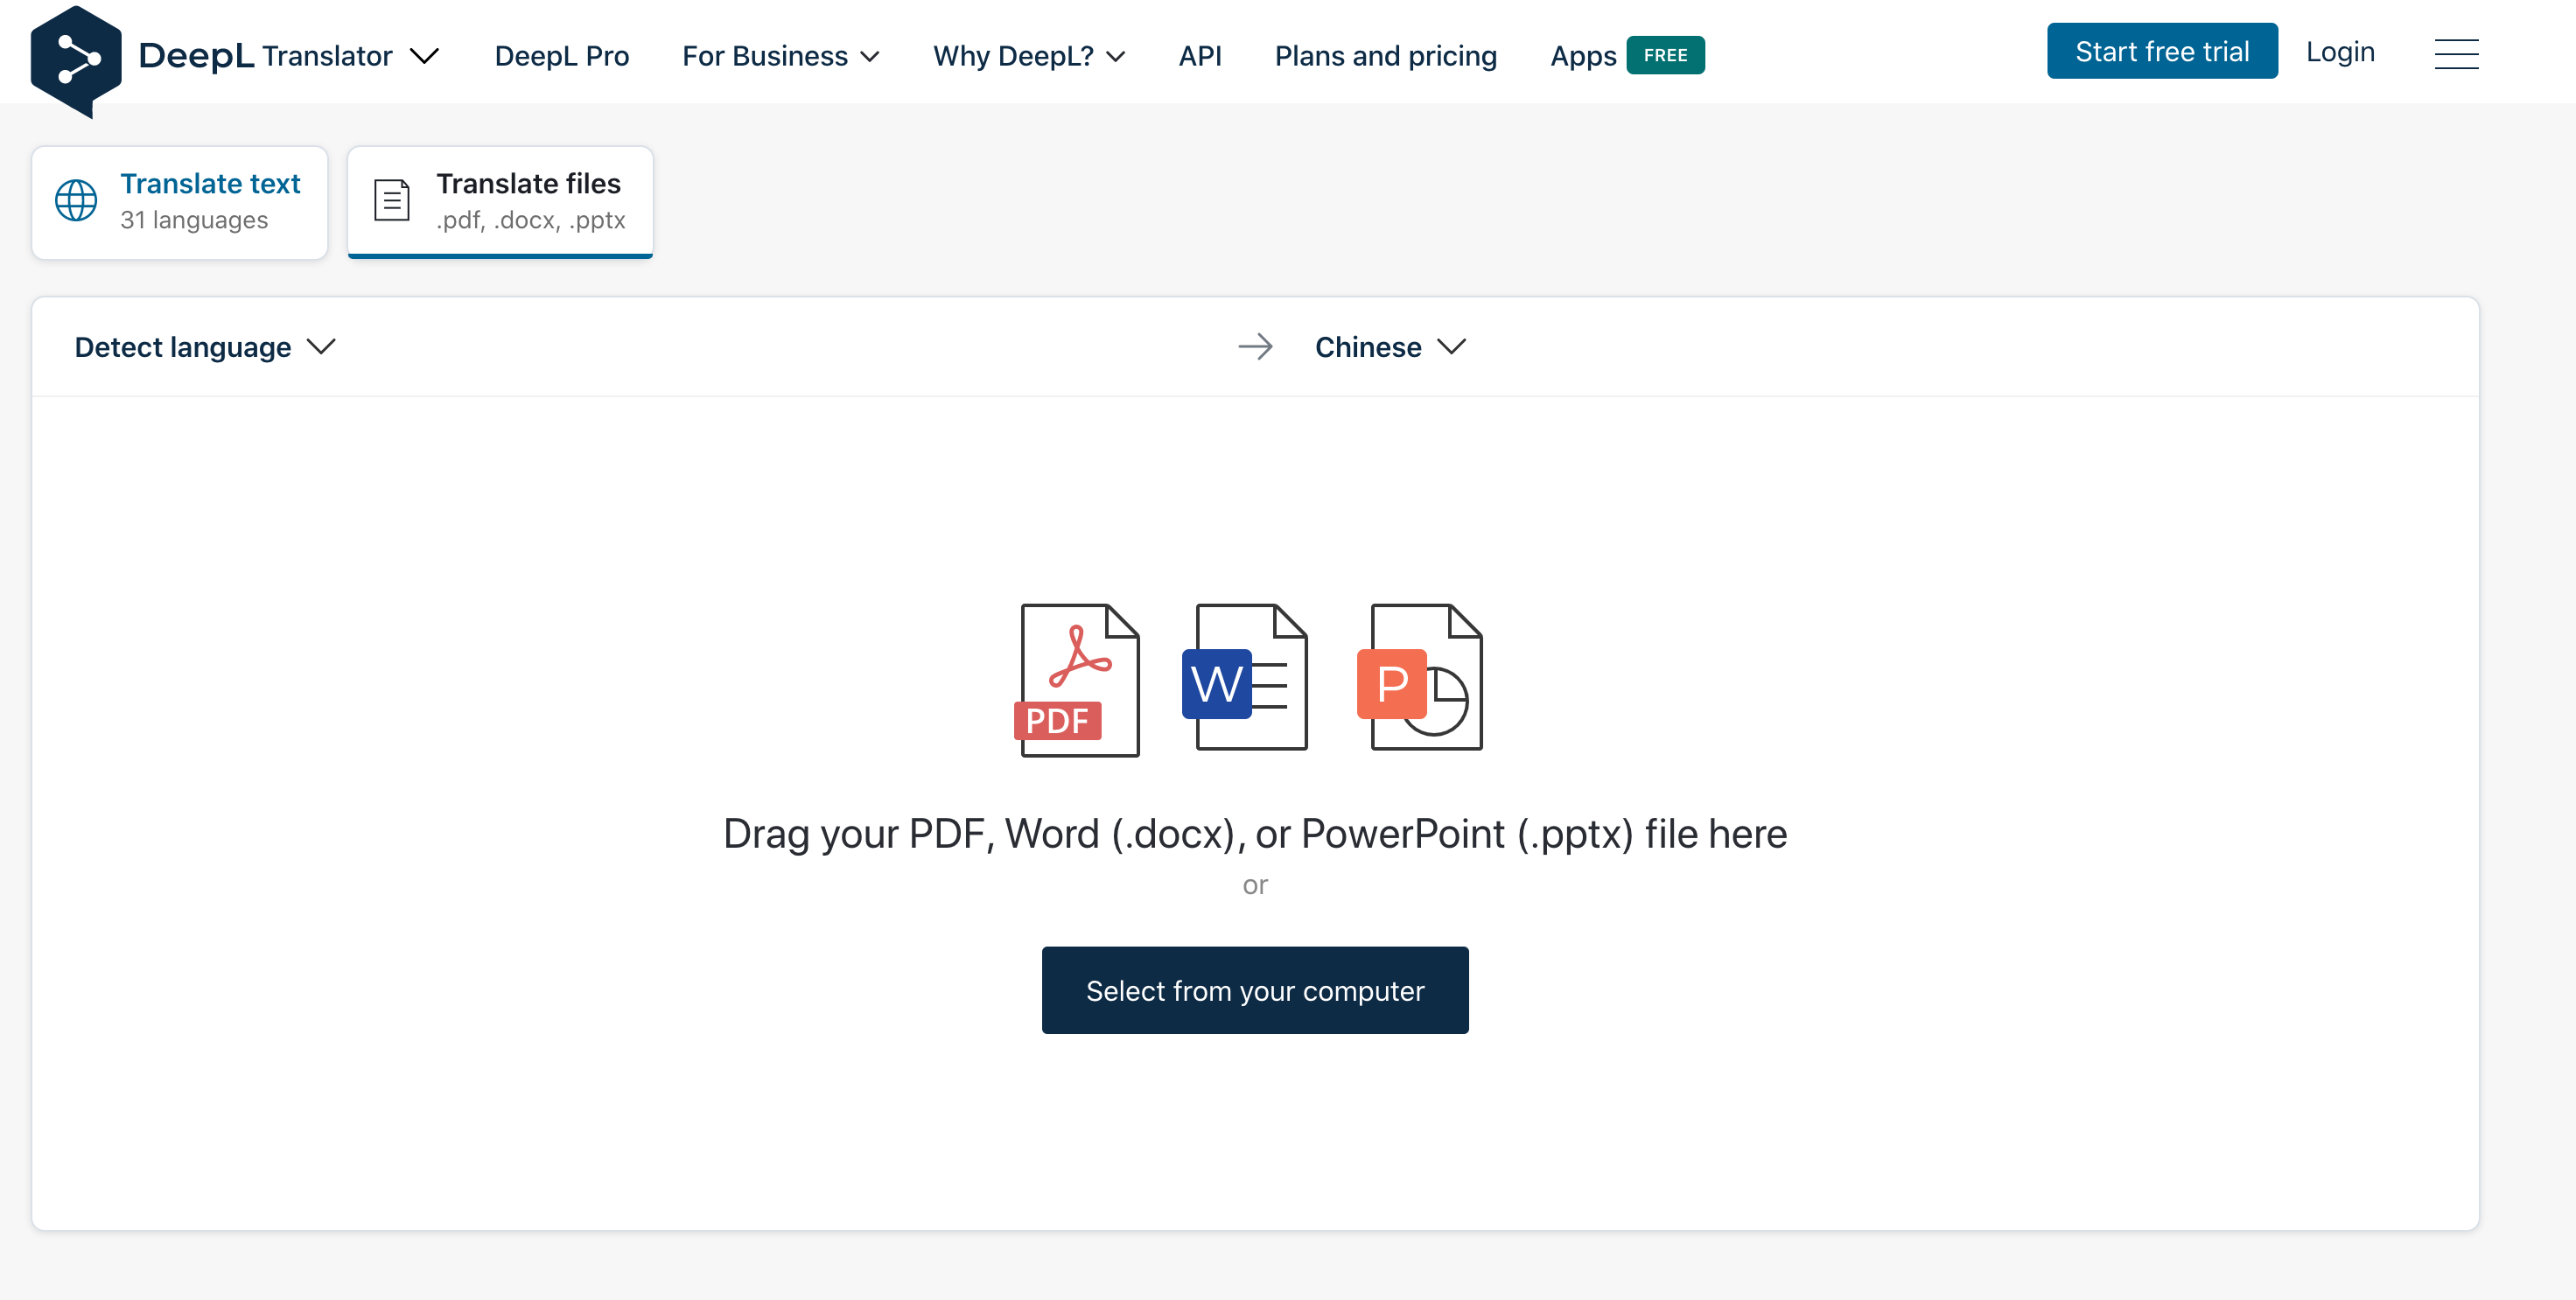The height and width of the screenshot is (1300, 2576).
Task: Click the document icon in Translate files tab
Action: tap(392, 201)
